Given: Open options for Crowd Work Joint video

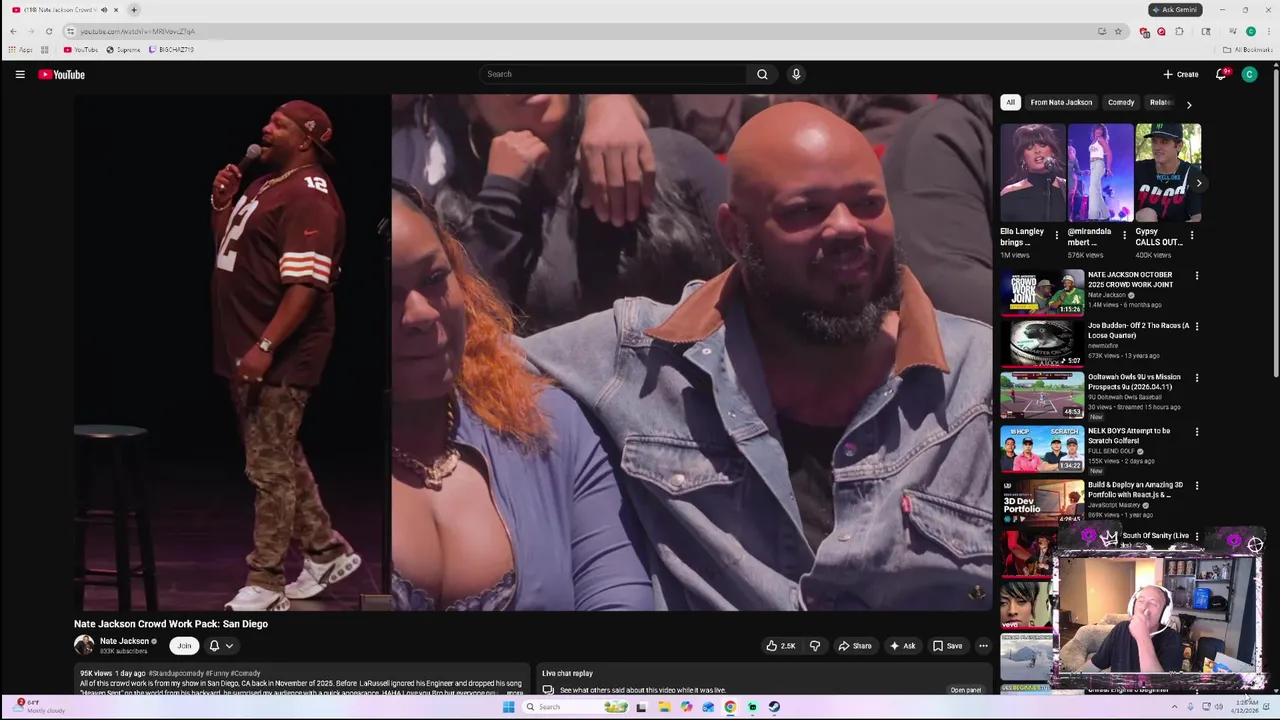Looking at the screenshot, I should click(1196, 275).
